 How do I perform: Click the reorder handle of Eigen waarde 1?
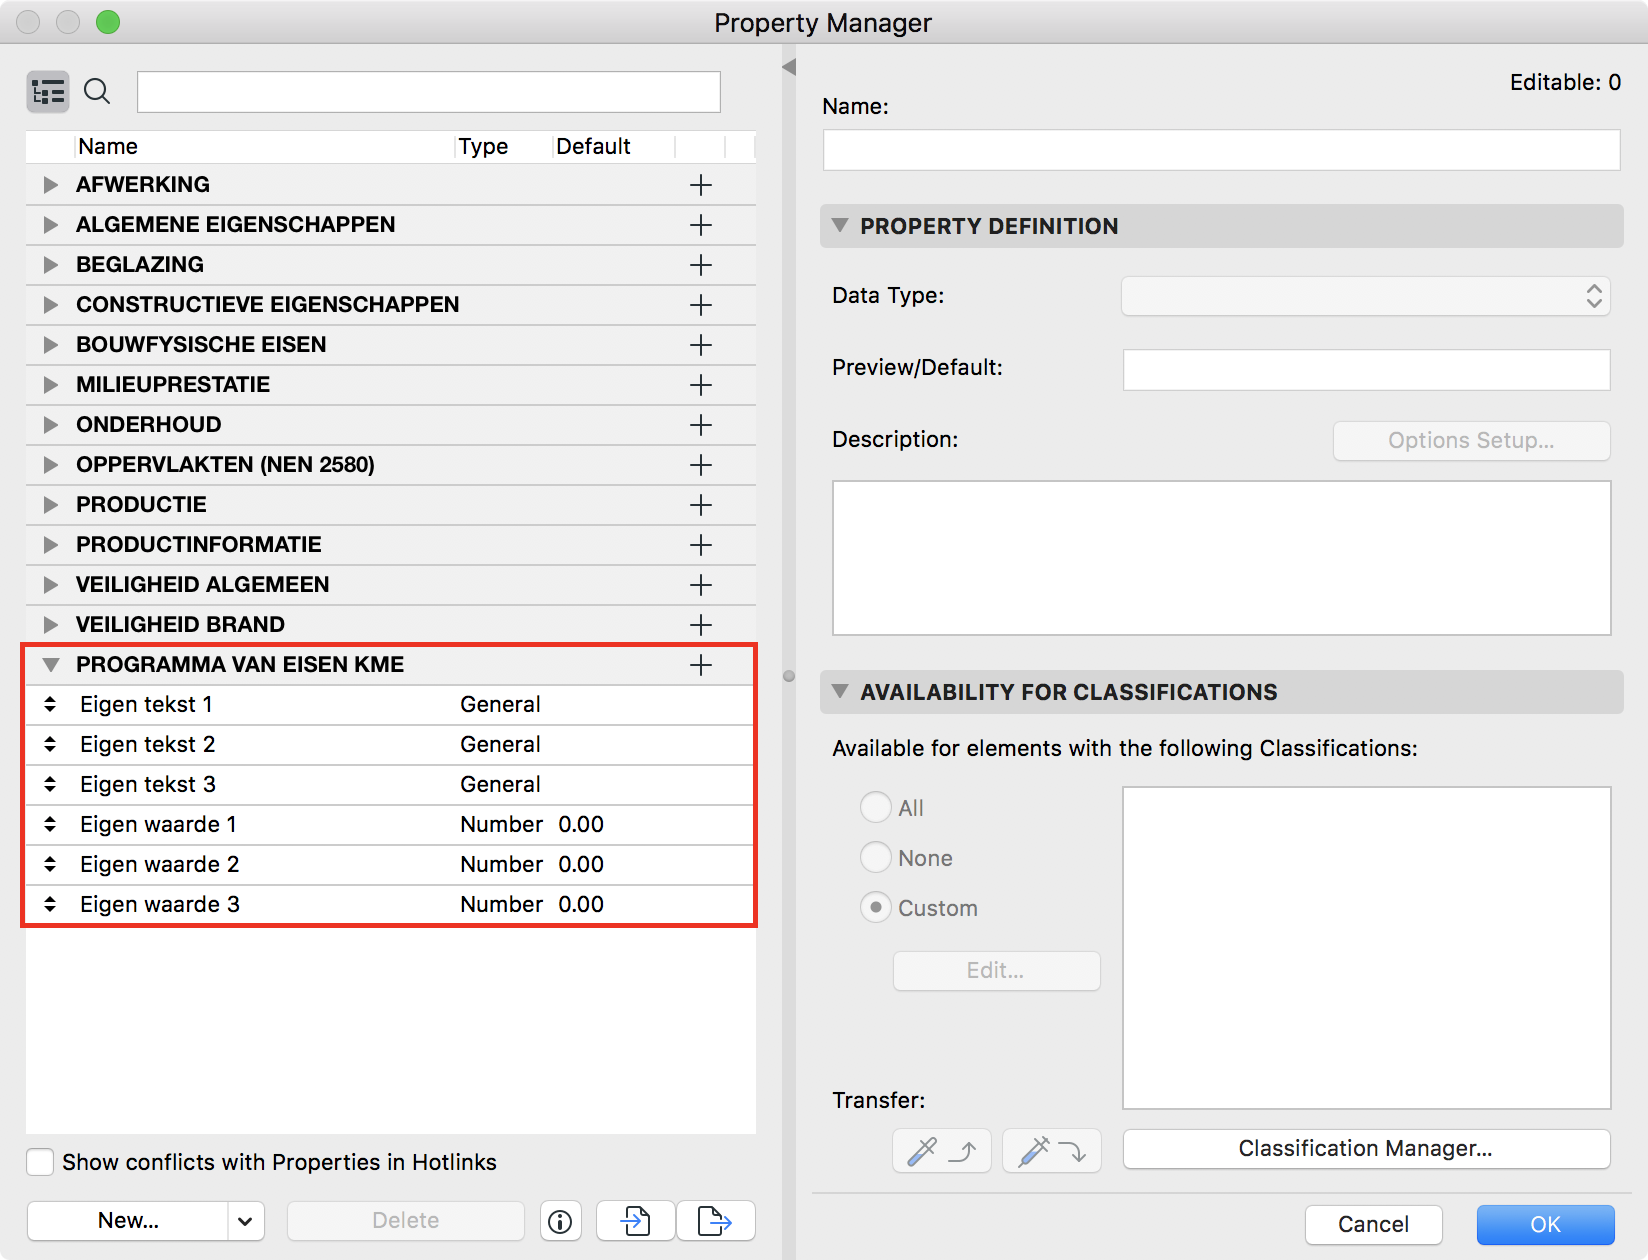50,825
